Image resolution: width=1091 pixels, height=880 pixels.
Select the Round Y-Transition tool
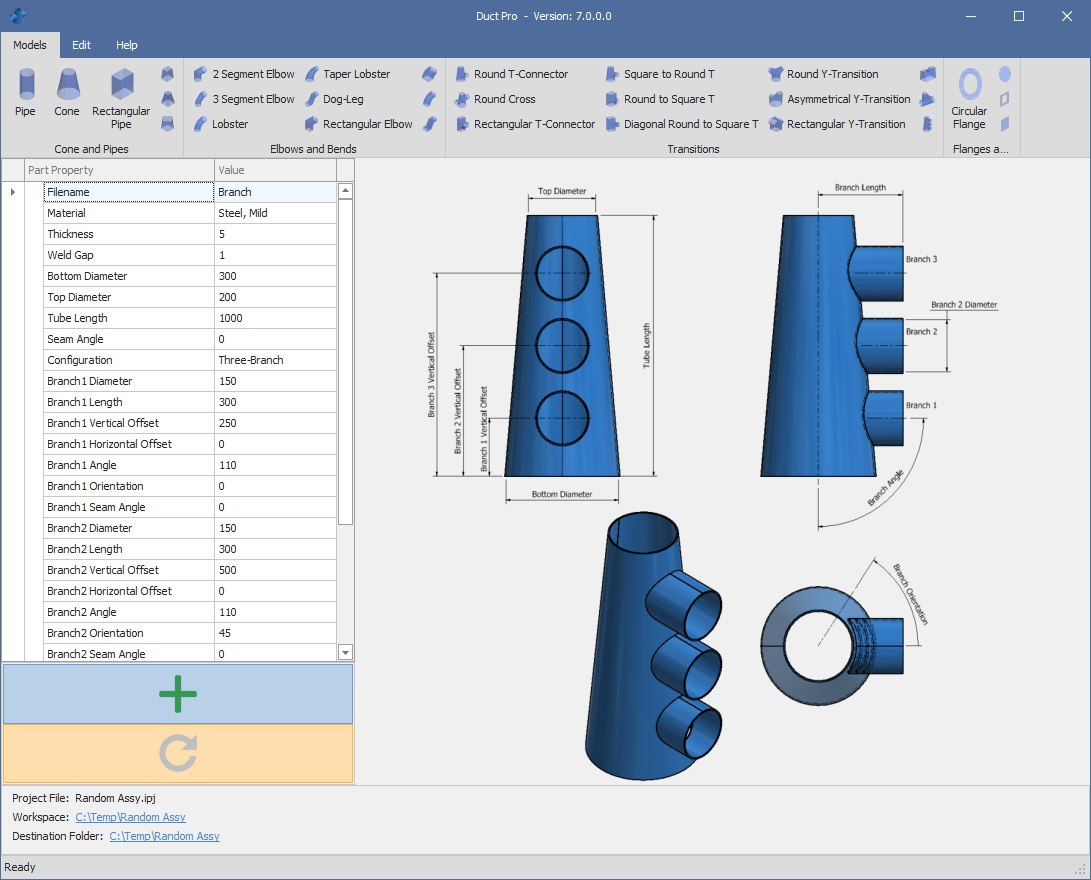coord(823,74)
